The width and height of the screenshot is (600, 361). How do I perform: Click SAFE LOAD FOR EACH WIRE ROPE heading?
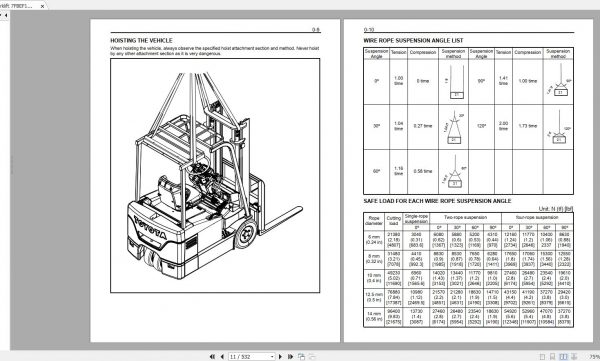point(437,201)
